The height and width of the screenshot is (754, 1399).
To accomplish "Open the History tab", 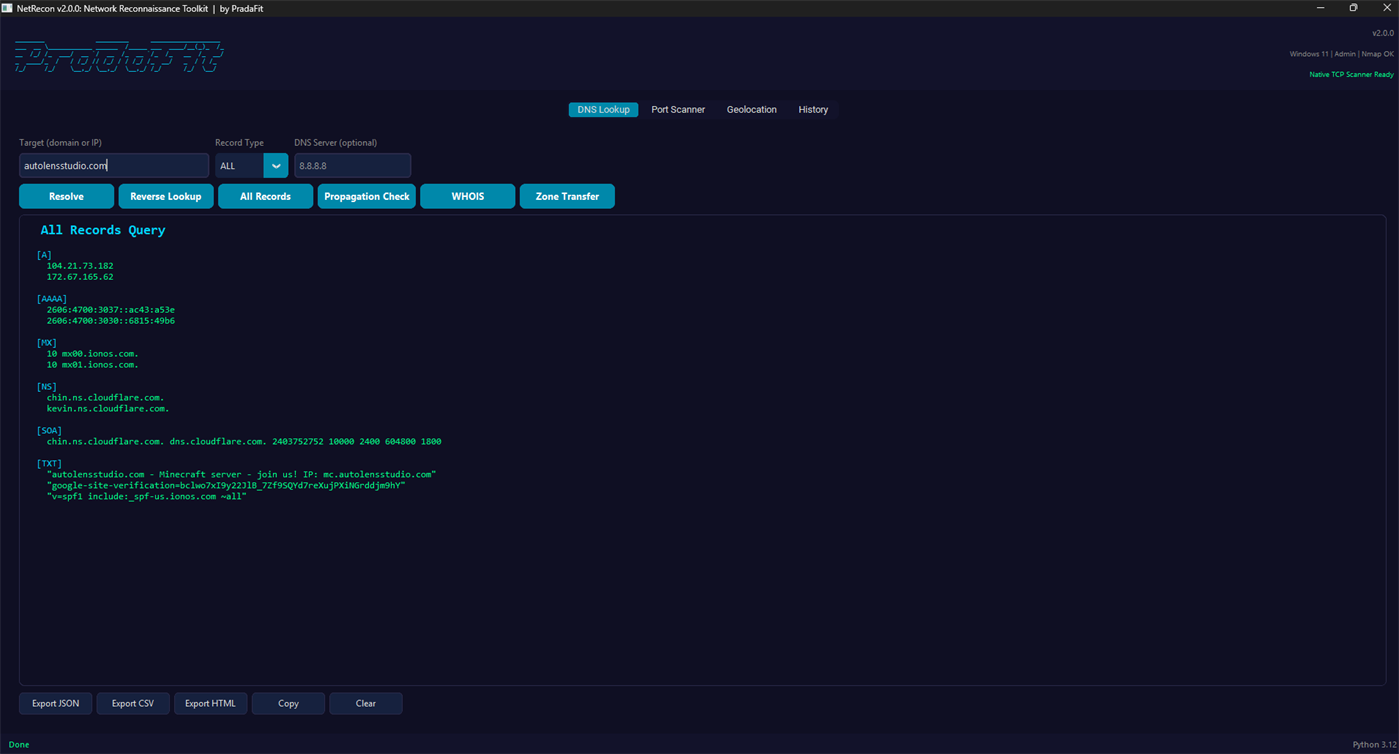I will pos(813,110).
